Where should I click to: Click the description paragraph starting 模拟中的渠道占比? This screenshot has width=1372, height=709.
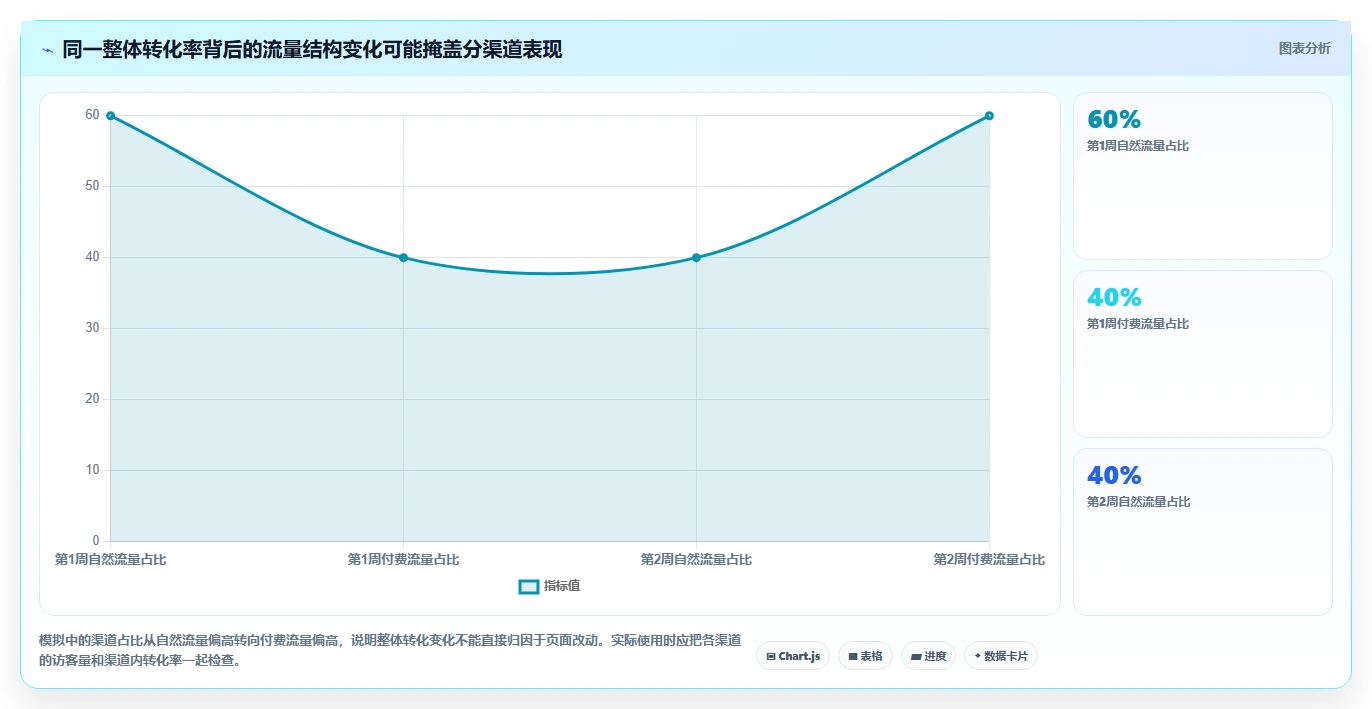[x=390, y=650]
